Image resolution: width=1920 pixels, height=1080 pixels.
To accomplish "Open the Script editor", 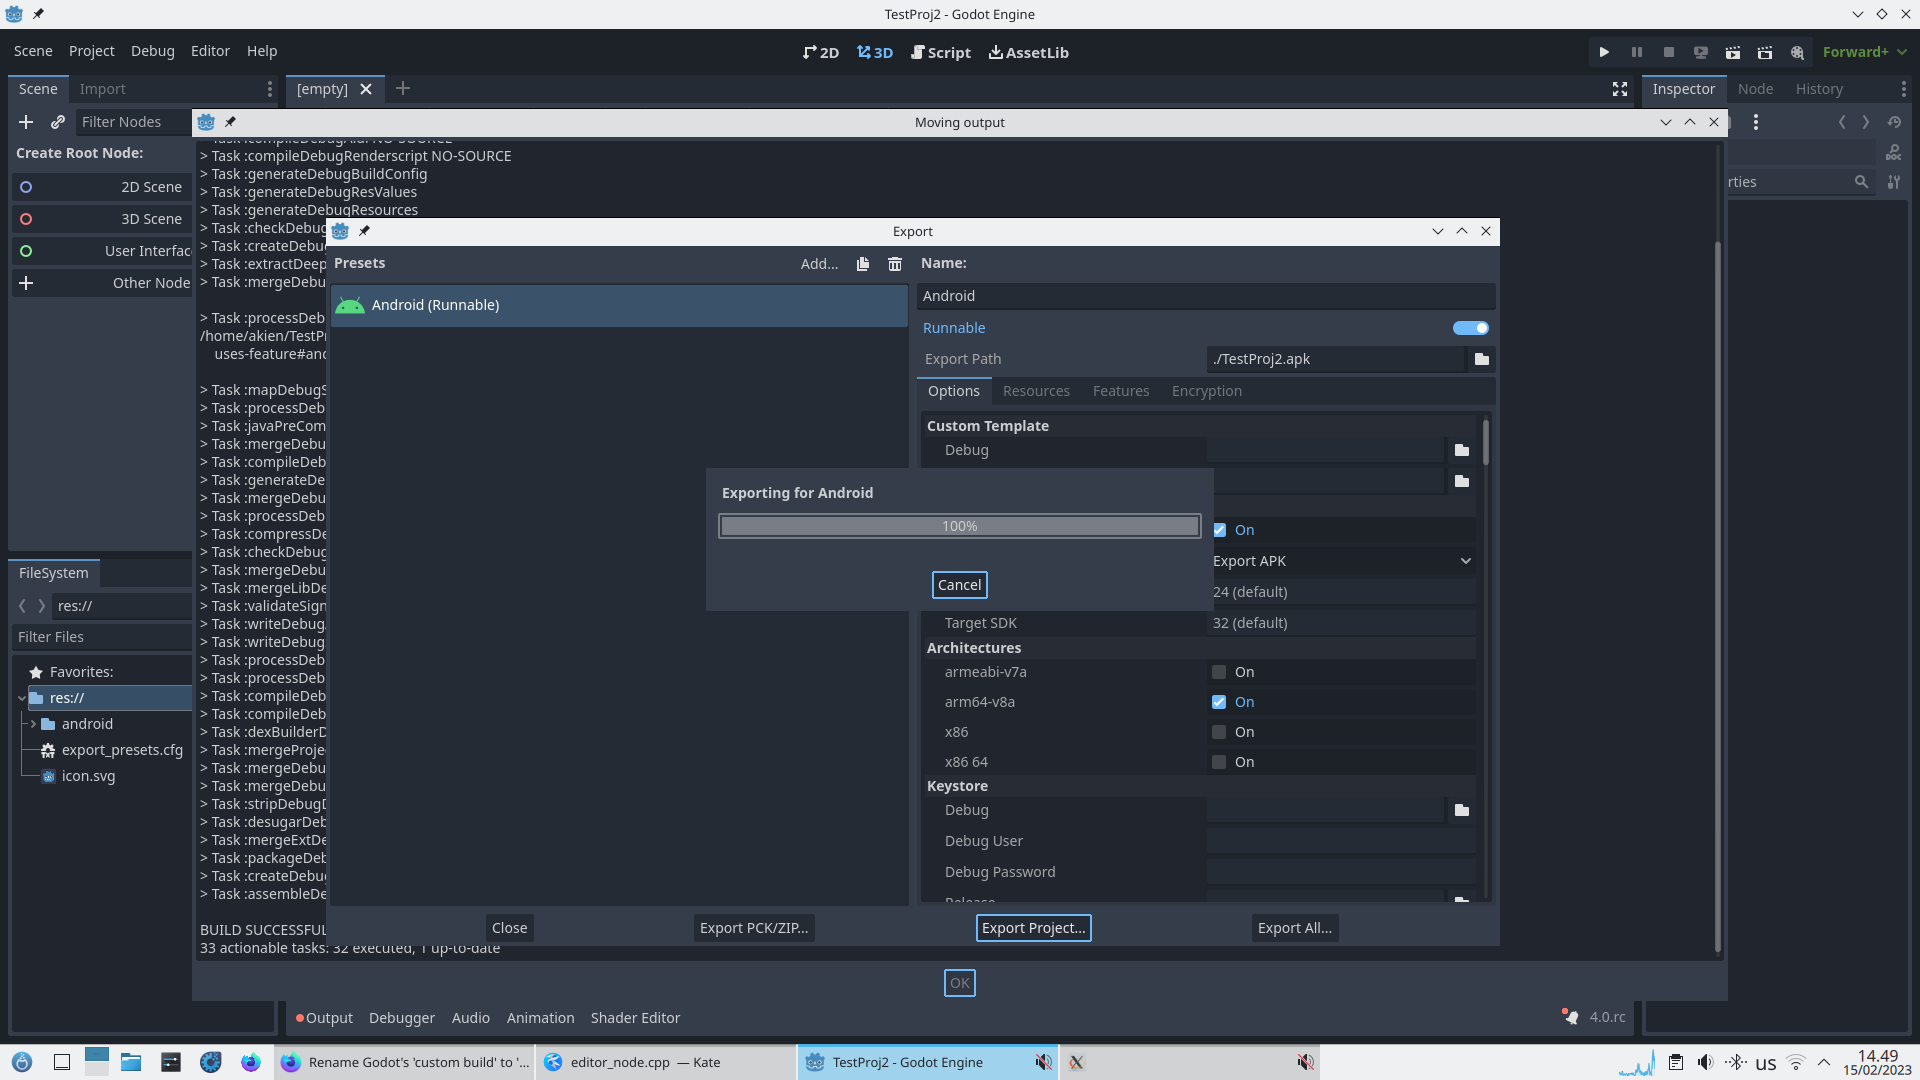I will coord(940,52).
